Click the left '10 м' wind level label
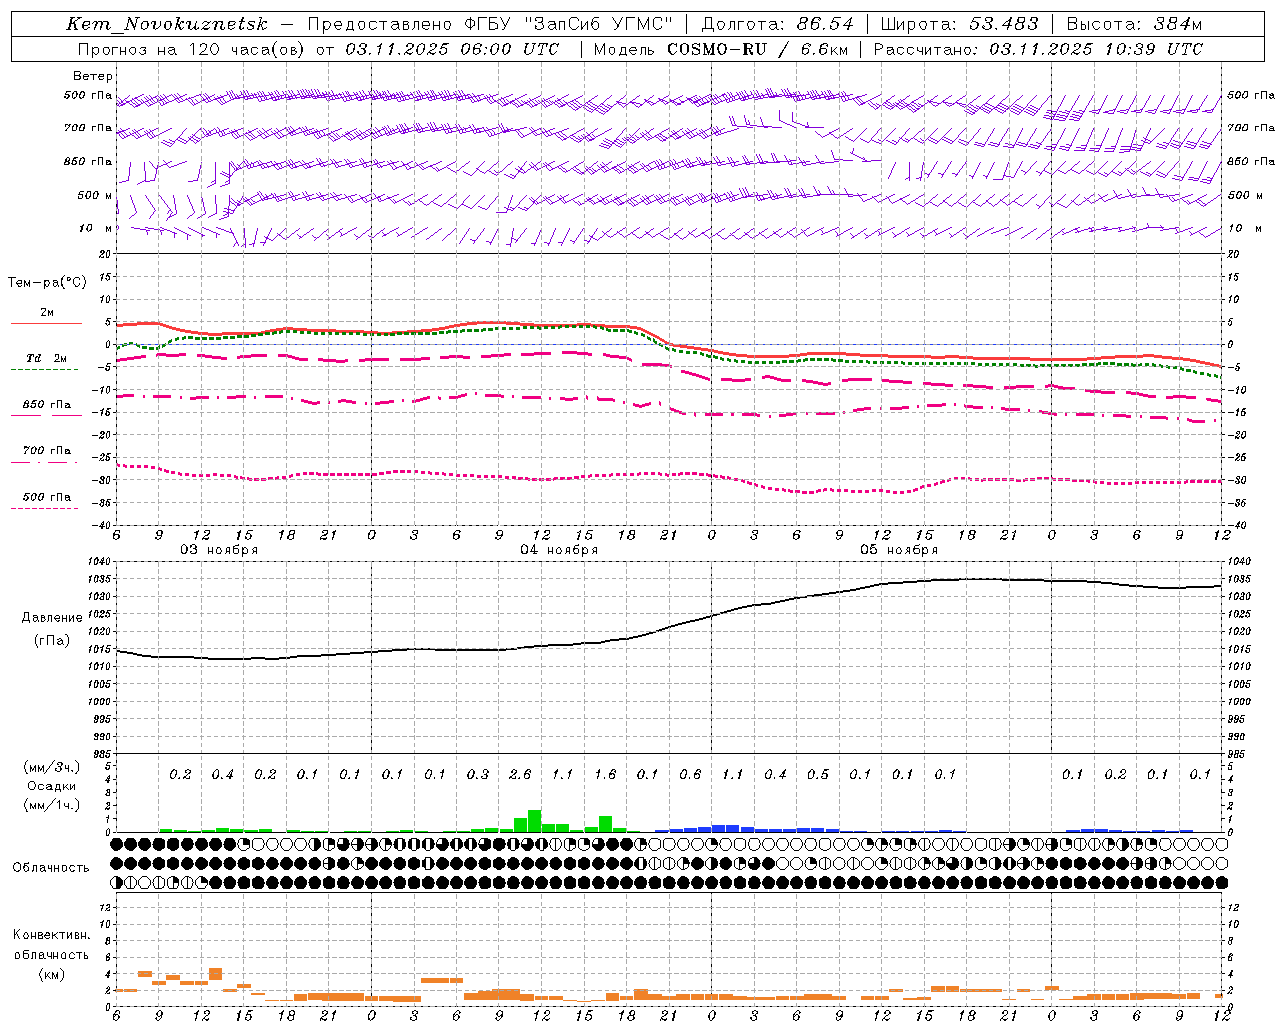Screen dimensions: 1280x1024 [96, 228]
